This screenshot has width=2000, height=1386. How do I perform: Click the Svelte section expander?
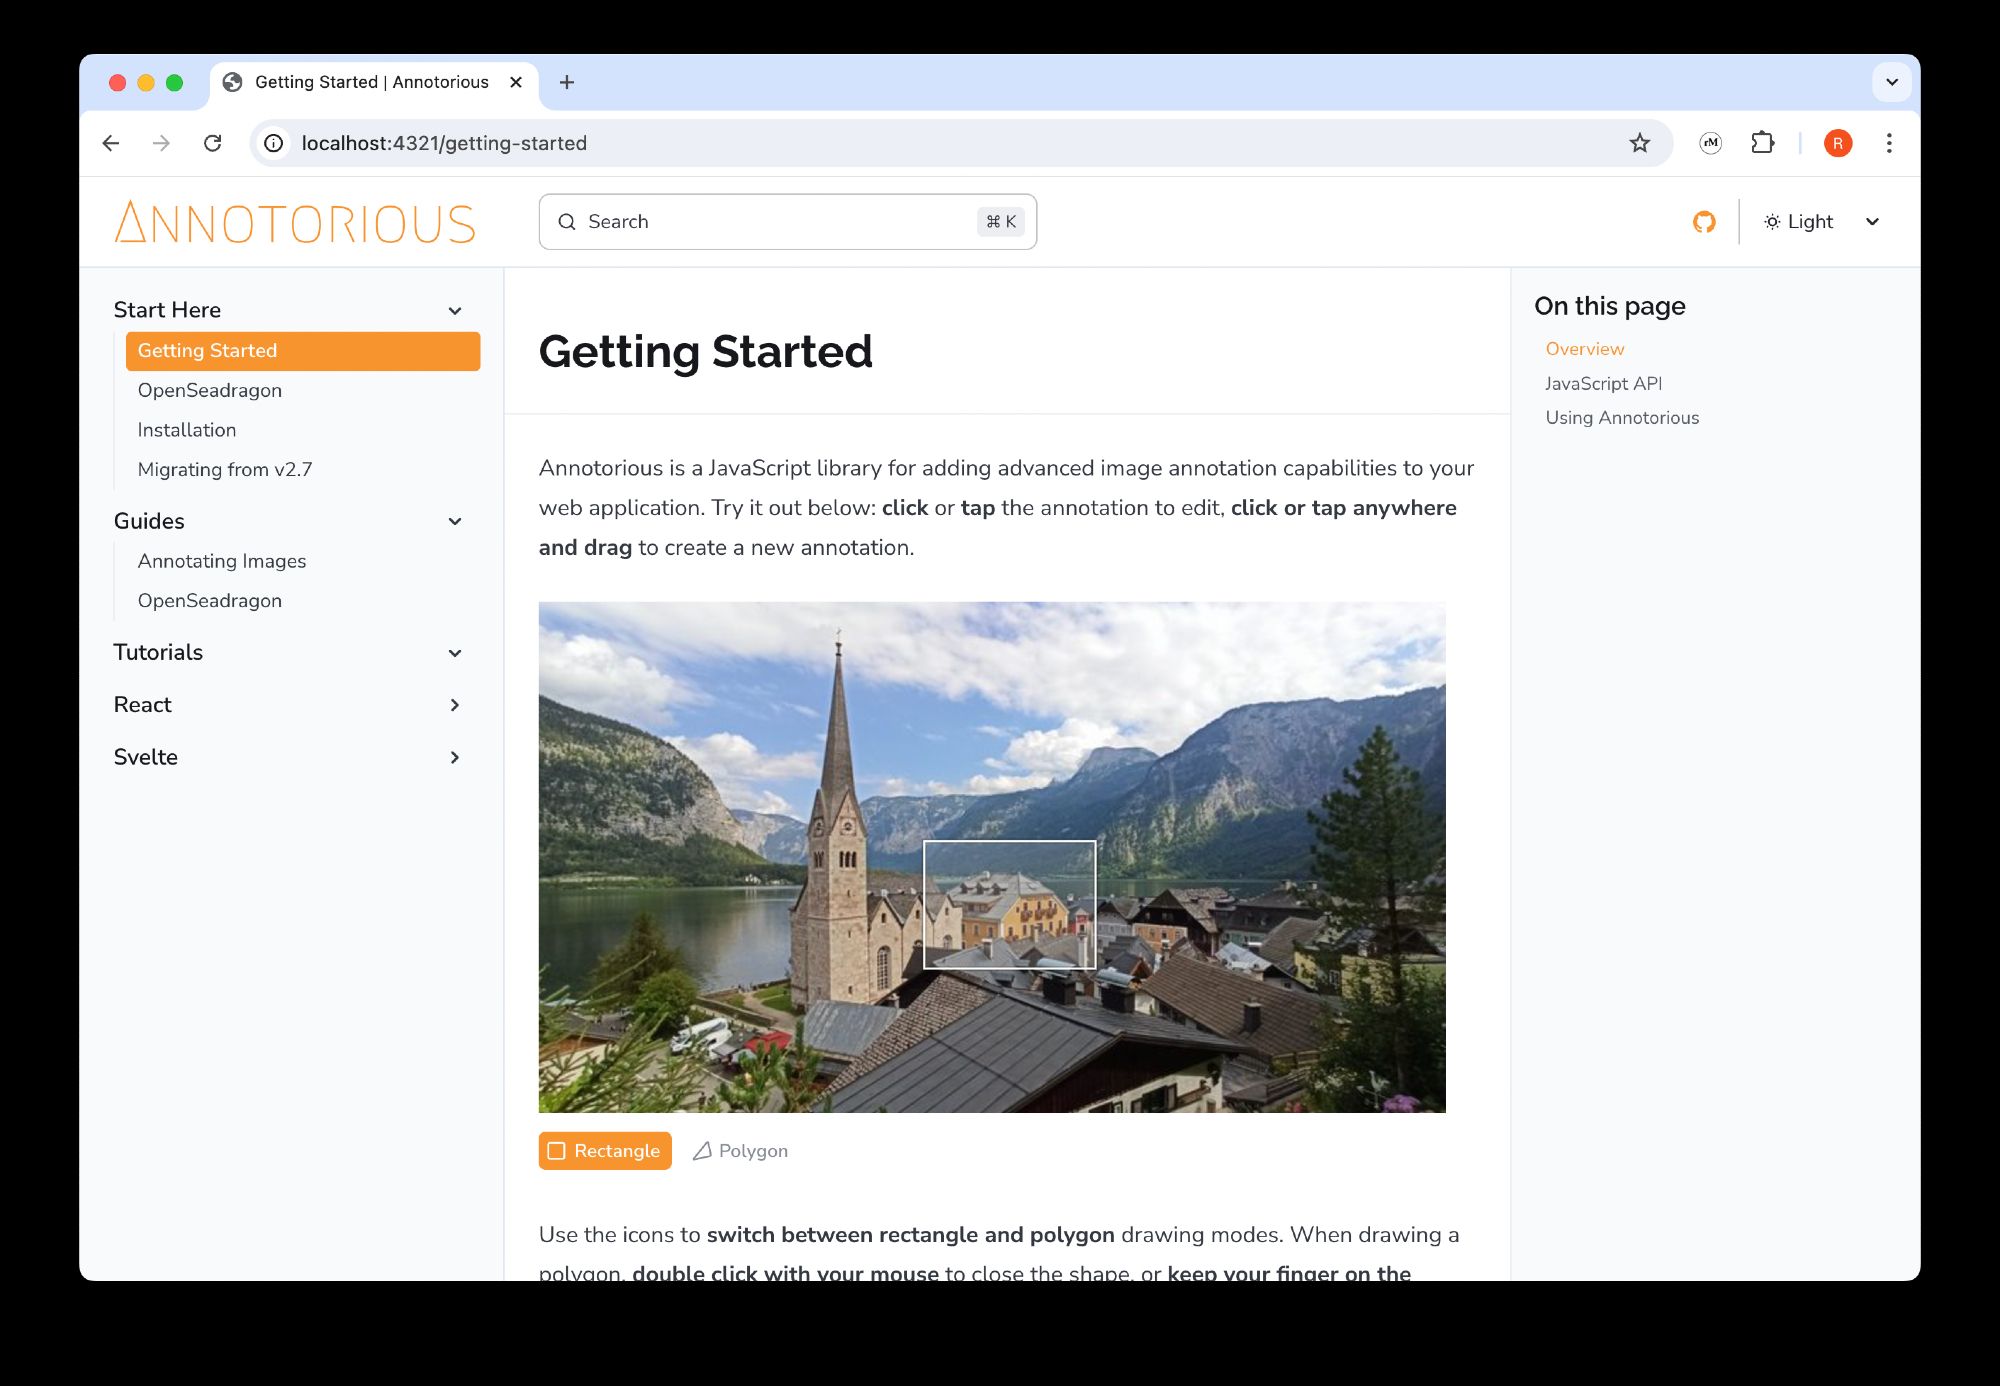(453, 755)
